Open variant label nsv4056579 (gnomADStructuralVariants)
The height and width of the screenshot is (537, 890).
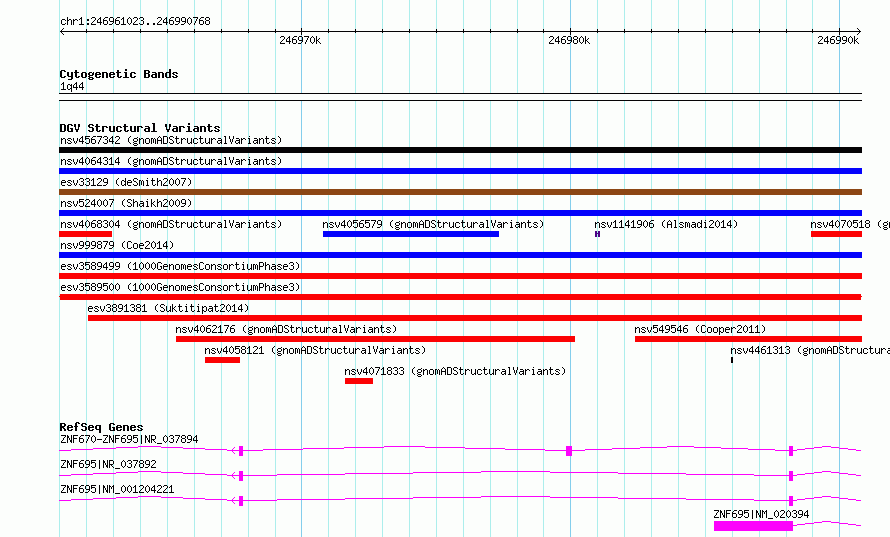point(433,224)
